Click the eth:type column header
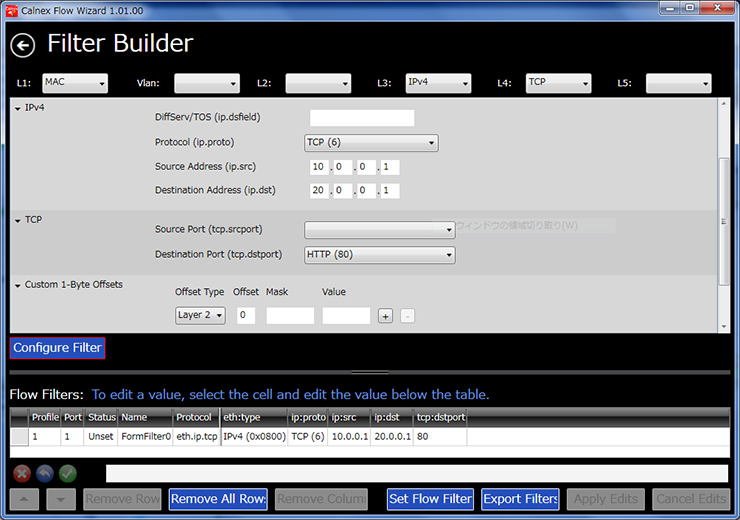 click(254, 418)
